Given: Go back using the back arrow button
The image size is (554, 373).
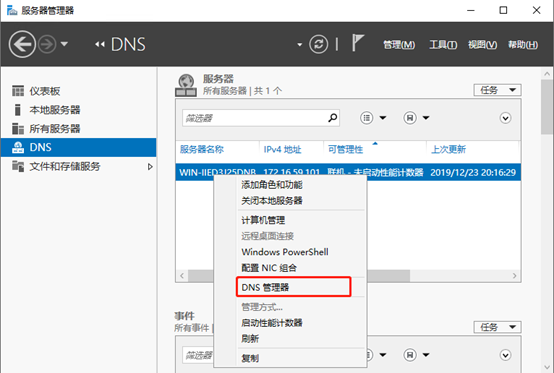Looking at the screenshot, I should click(22, 45).
